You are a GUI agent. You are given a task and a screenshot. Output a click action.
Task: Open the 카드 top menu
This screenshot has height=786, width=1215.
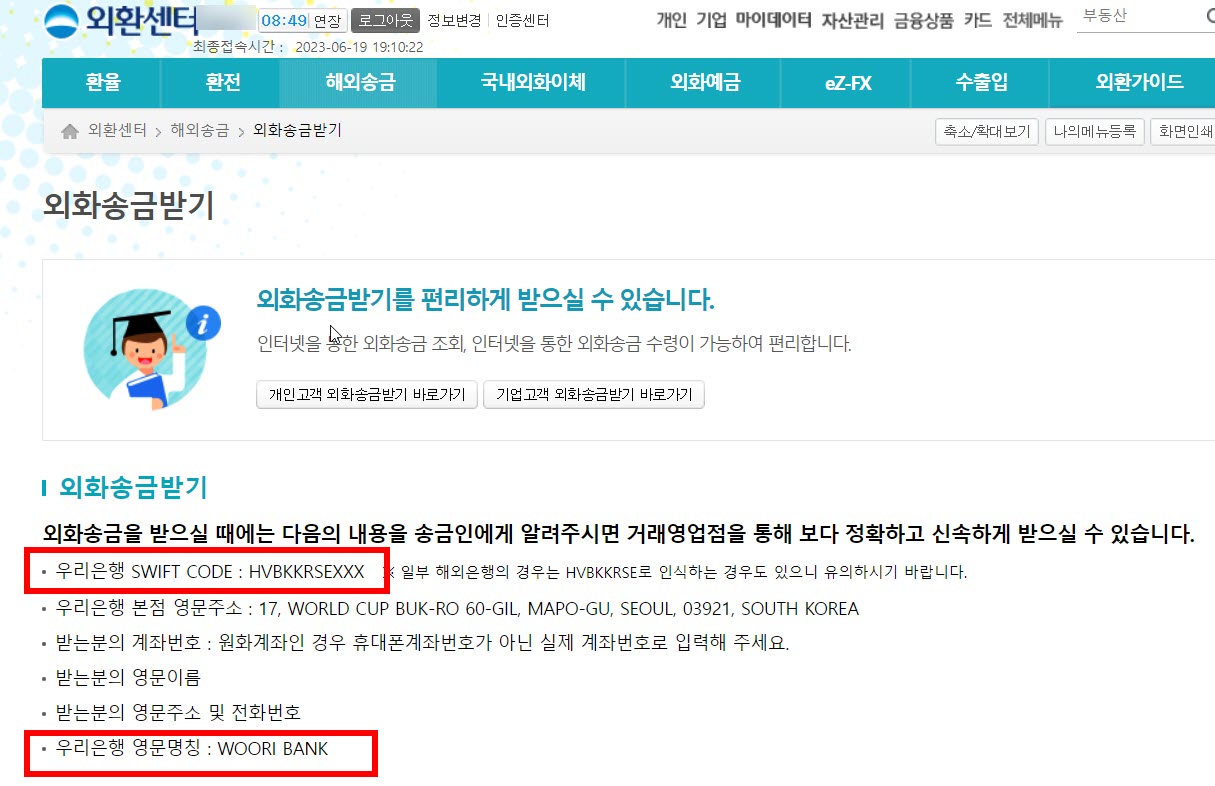click(978, 20)
